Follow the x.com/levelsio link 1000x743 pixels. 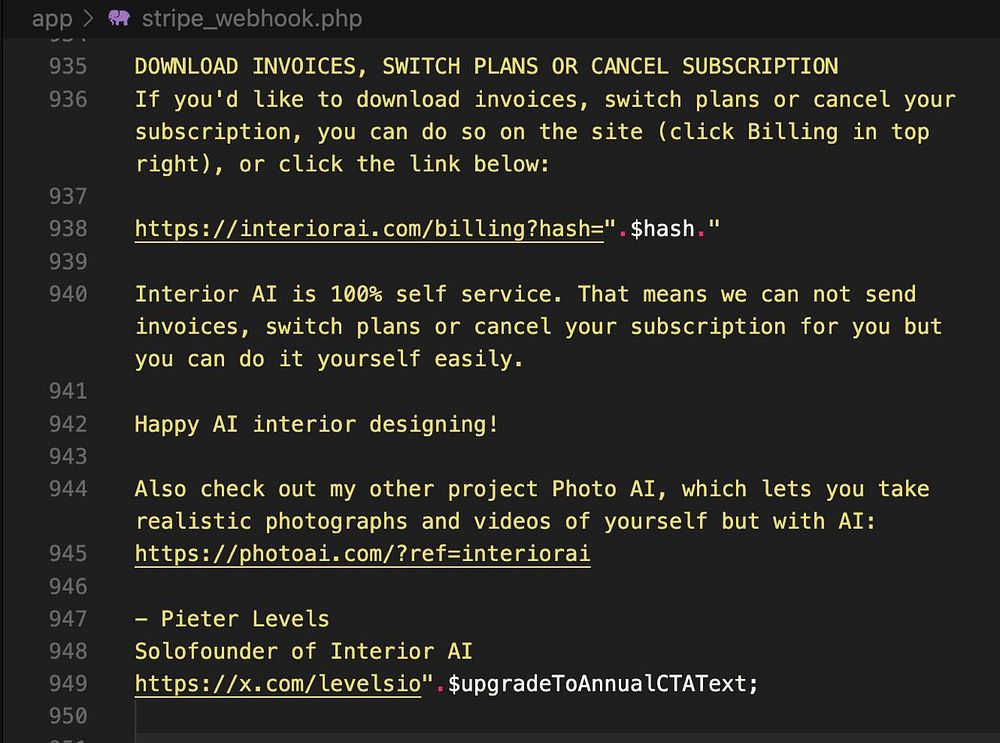click(278, 683)
